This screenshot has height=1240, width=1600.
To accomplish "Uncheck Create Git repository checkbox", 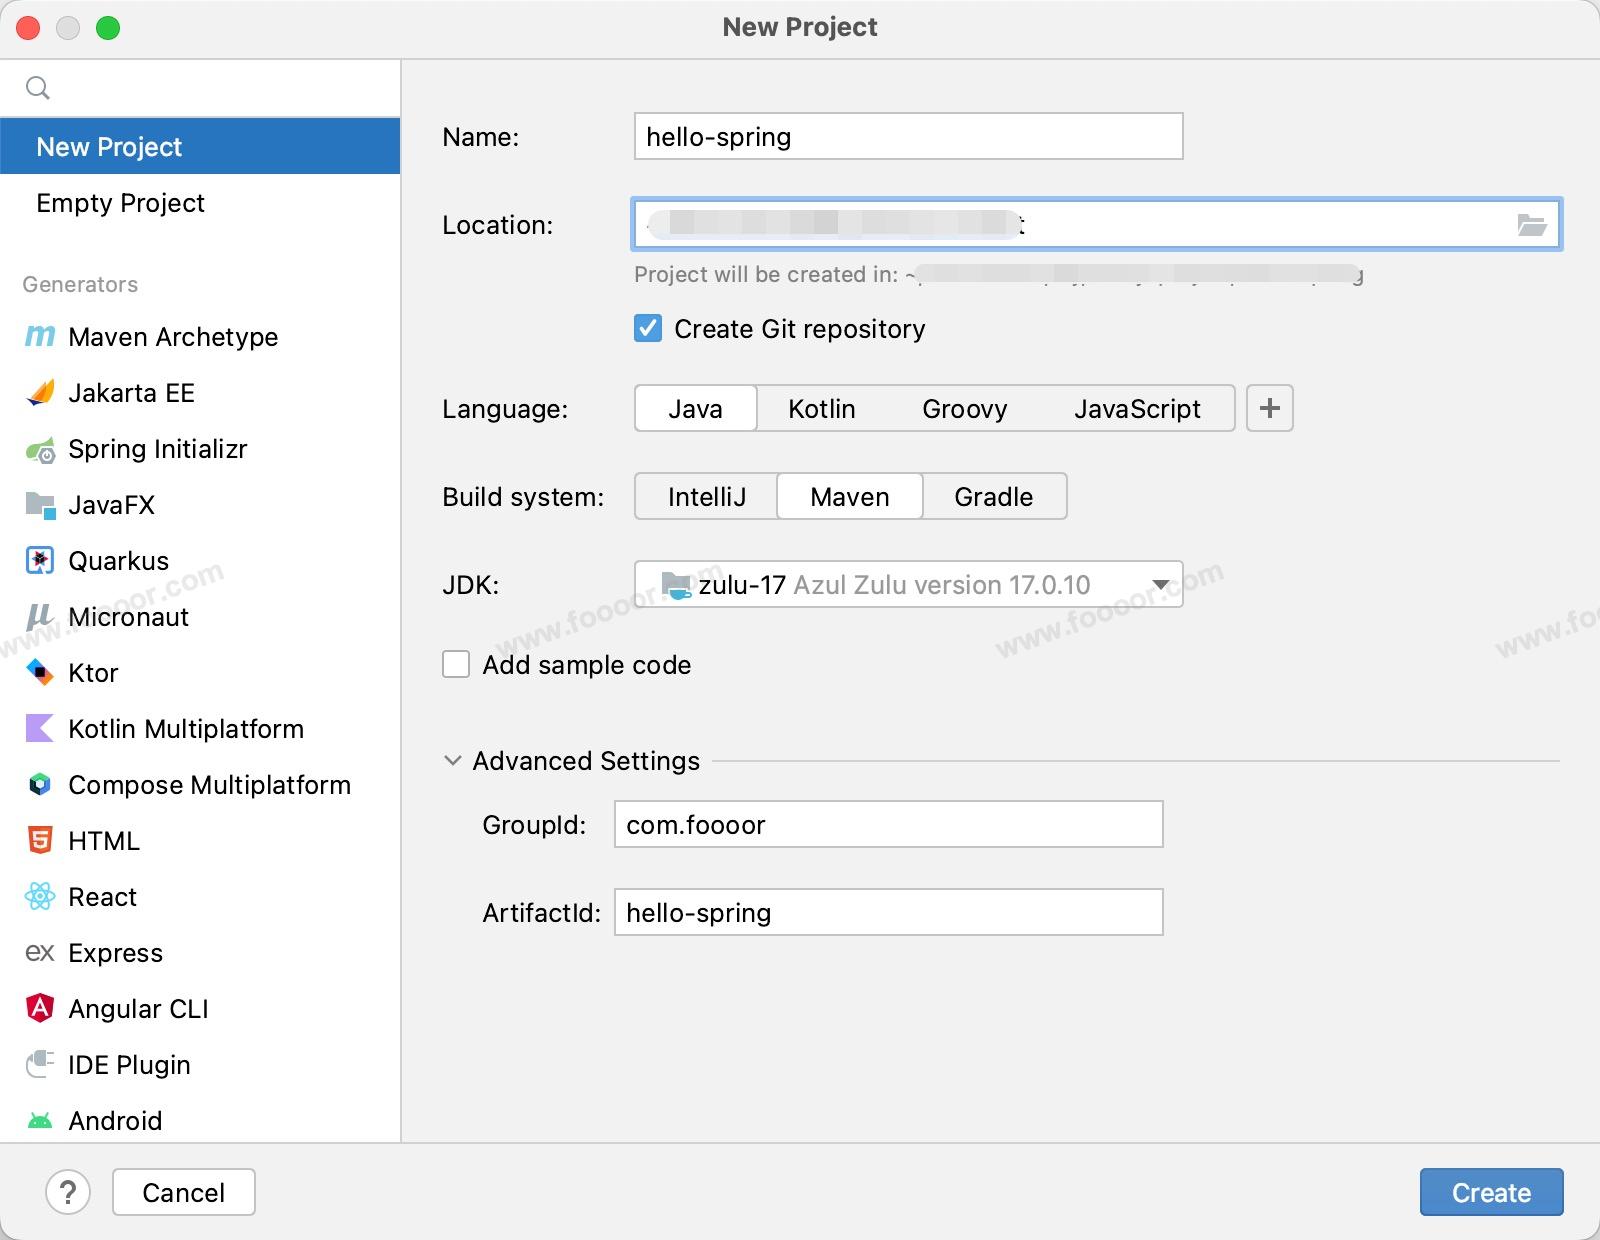I will (x=648, y=329).
